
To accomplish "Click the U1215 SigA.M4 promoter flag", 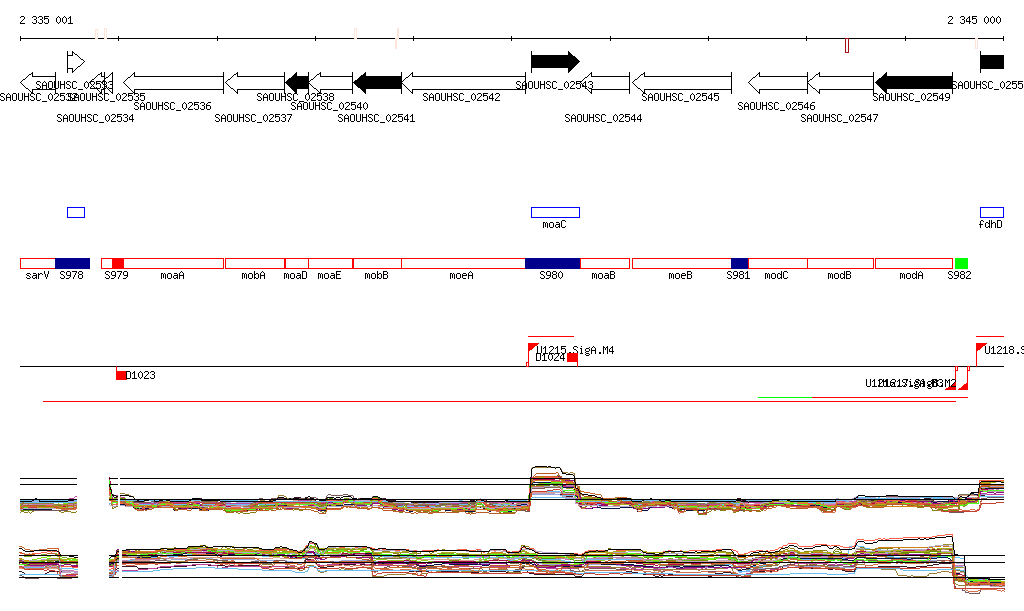I will pyautogui.click(x=533, y=348).
